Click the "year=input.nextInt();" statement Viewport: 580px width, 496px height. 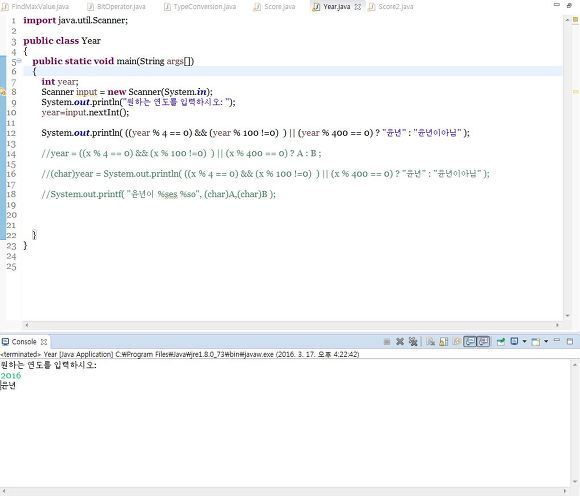point(85,112)
